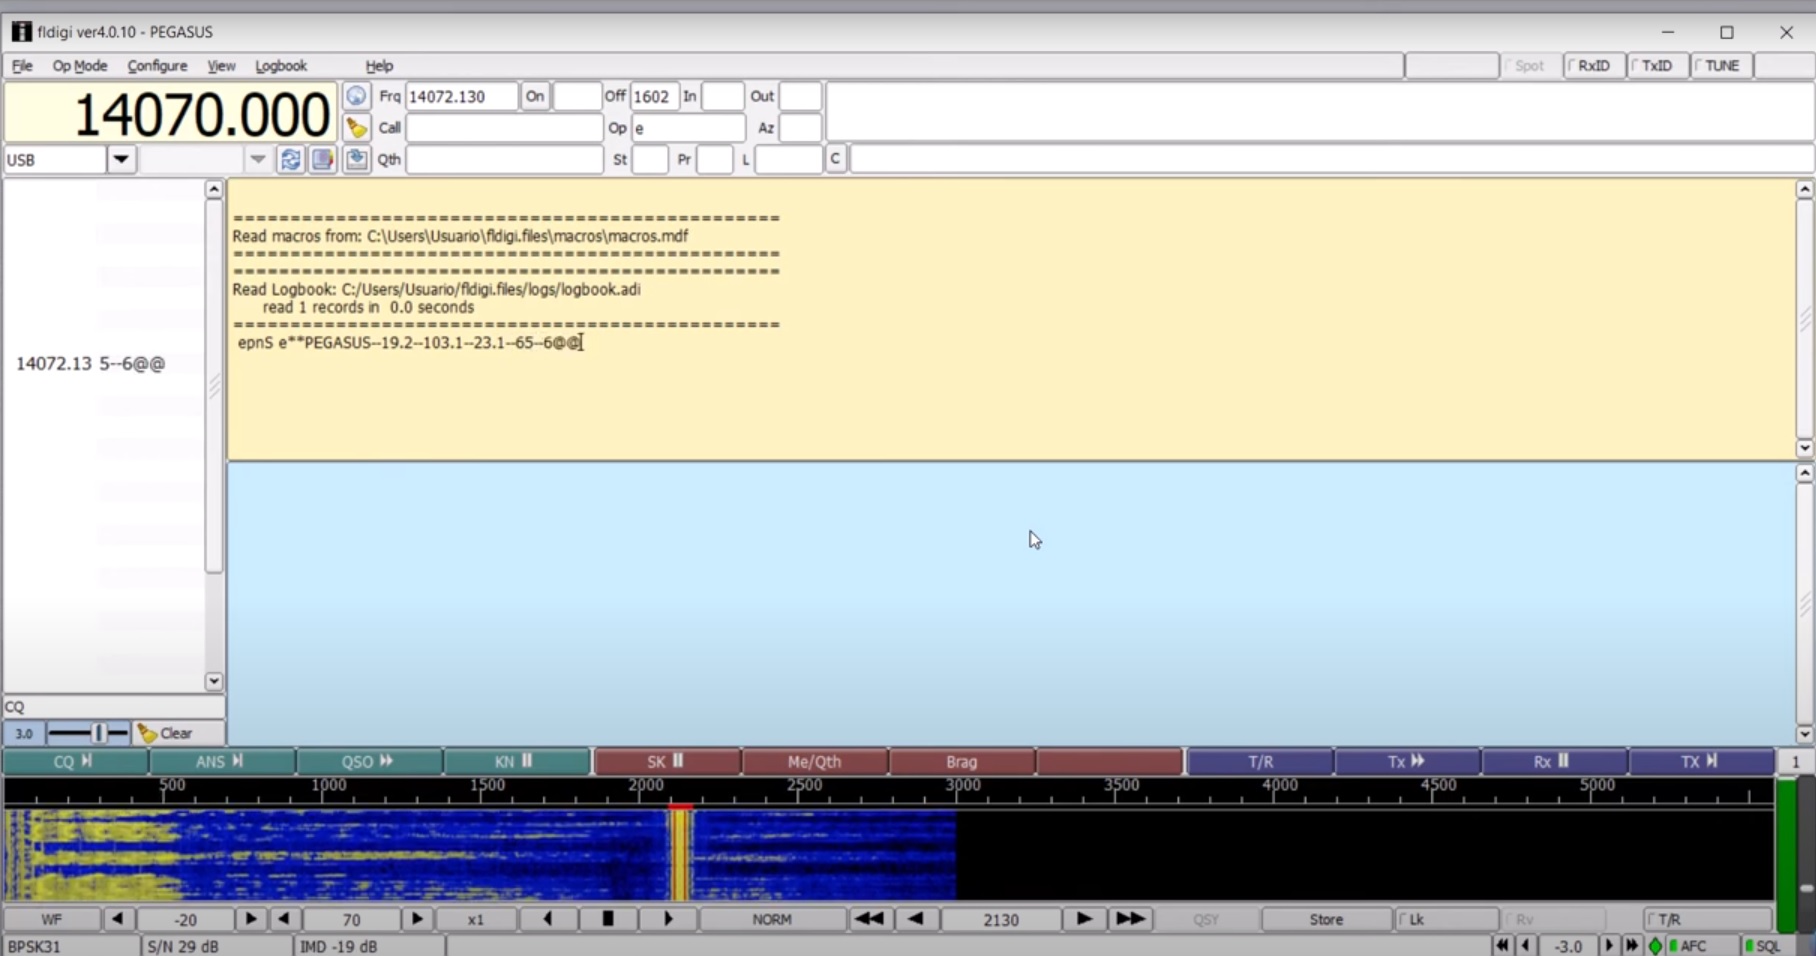Click the 3.0 signal browser slider
This screenshot has width=1816, height=956.
(x=90, y=733)
